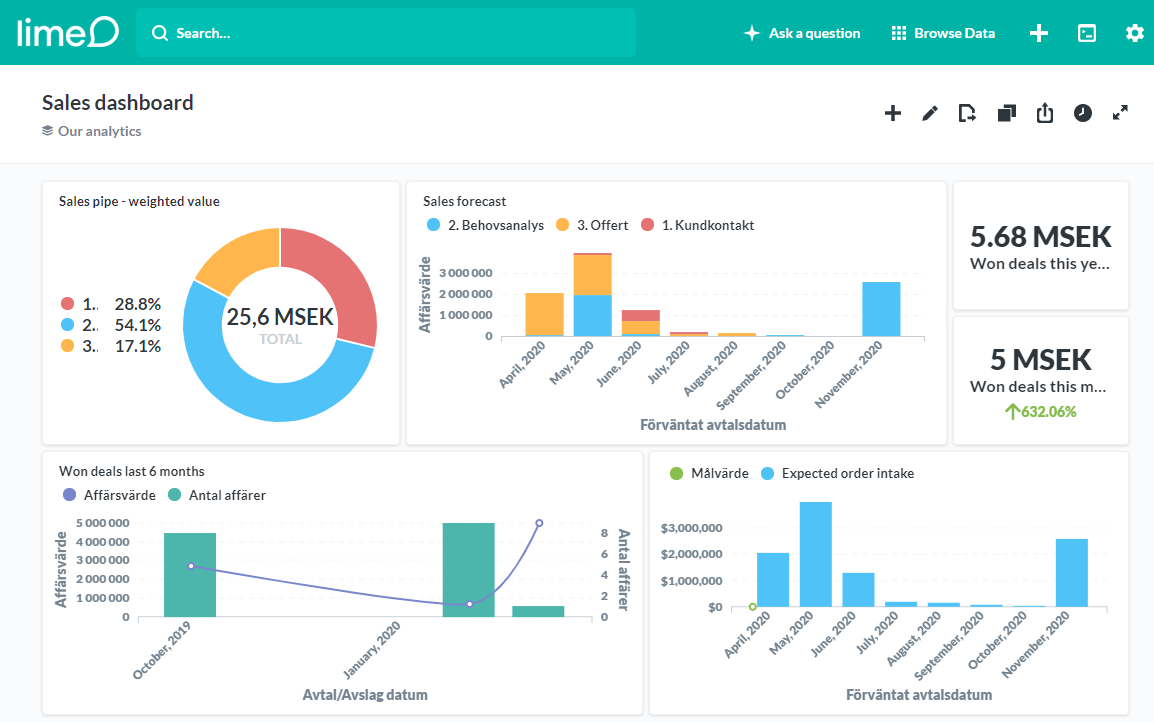Open the display mode icon in the top bar
Viewport: 1154px width, 722px height.
coord(1086,32)
